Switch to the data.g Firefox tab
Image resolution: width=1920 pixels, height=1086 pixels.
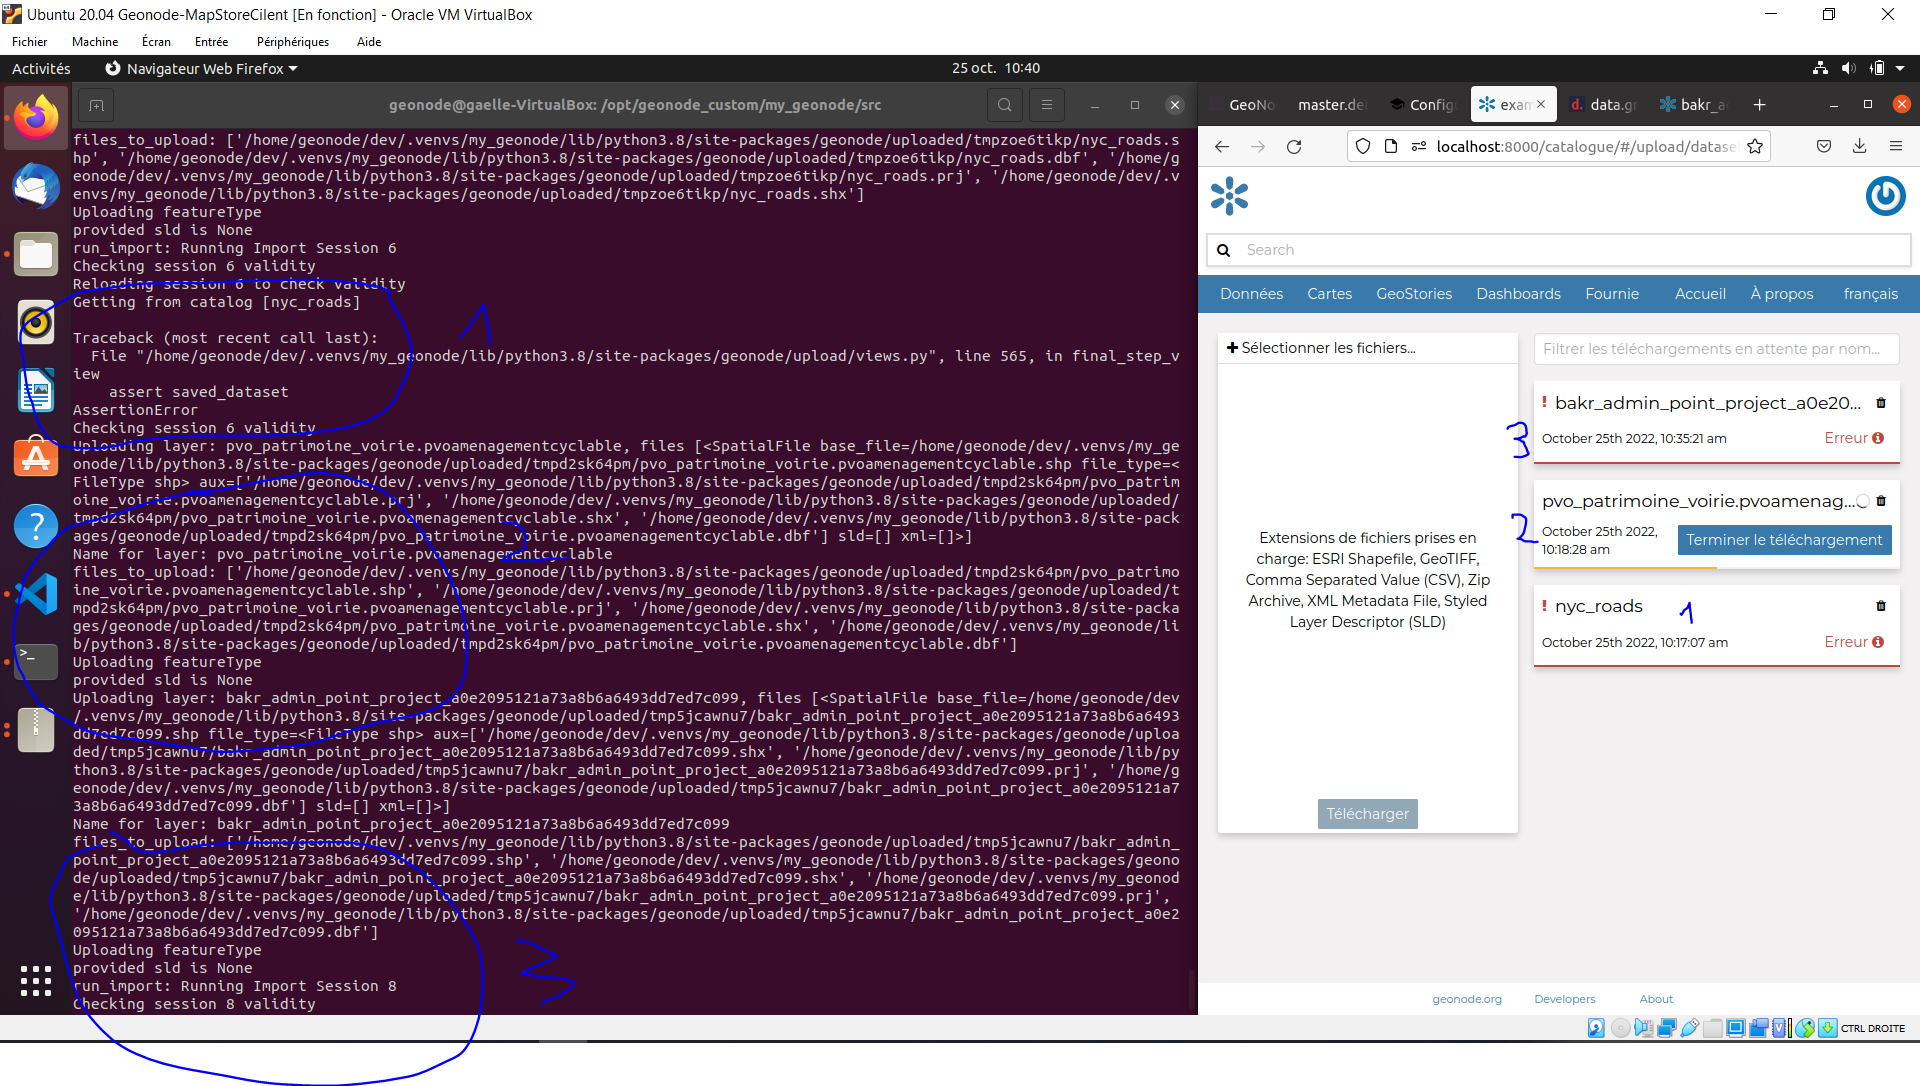tap(1602, 105)
